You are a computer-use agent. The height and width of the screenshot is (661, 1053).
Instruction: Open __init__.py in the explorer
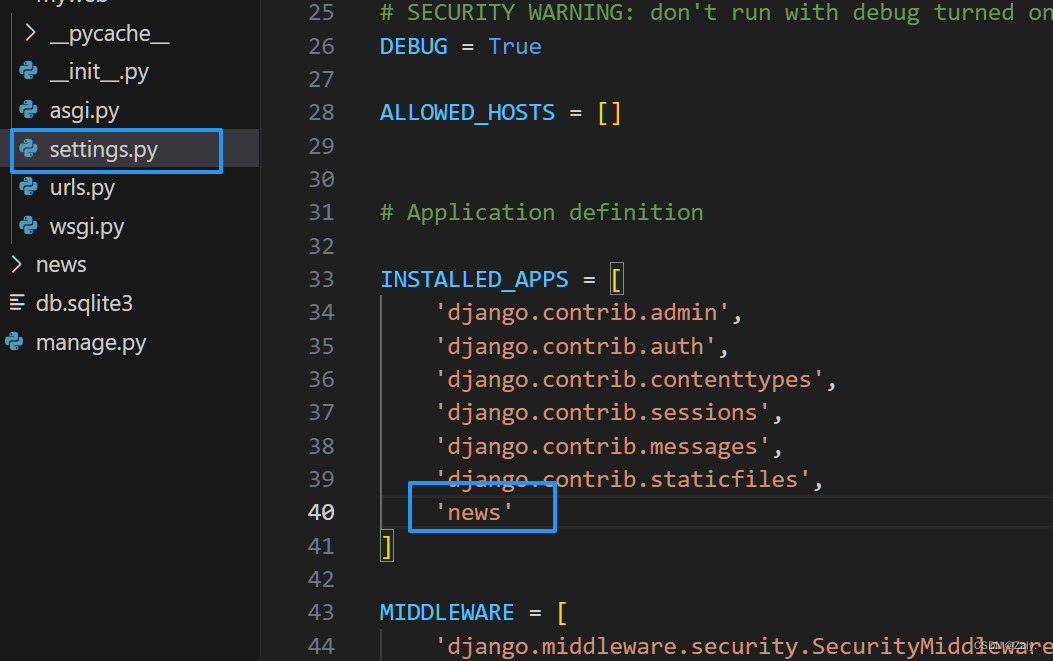point(99,72)
